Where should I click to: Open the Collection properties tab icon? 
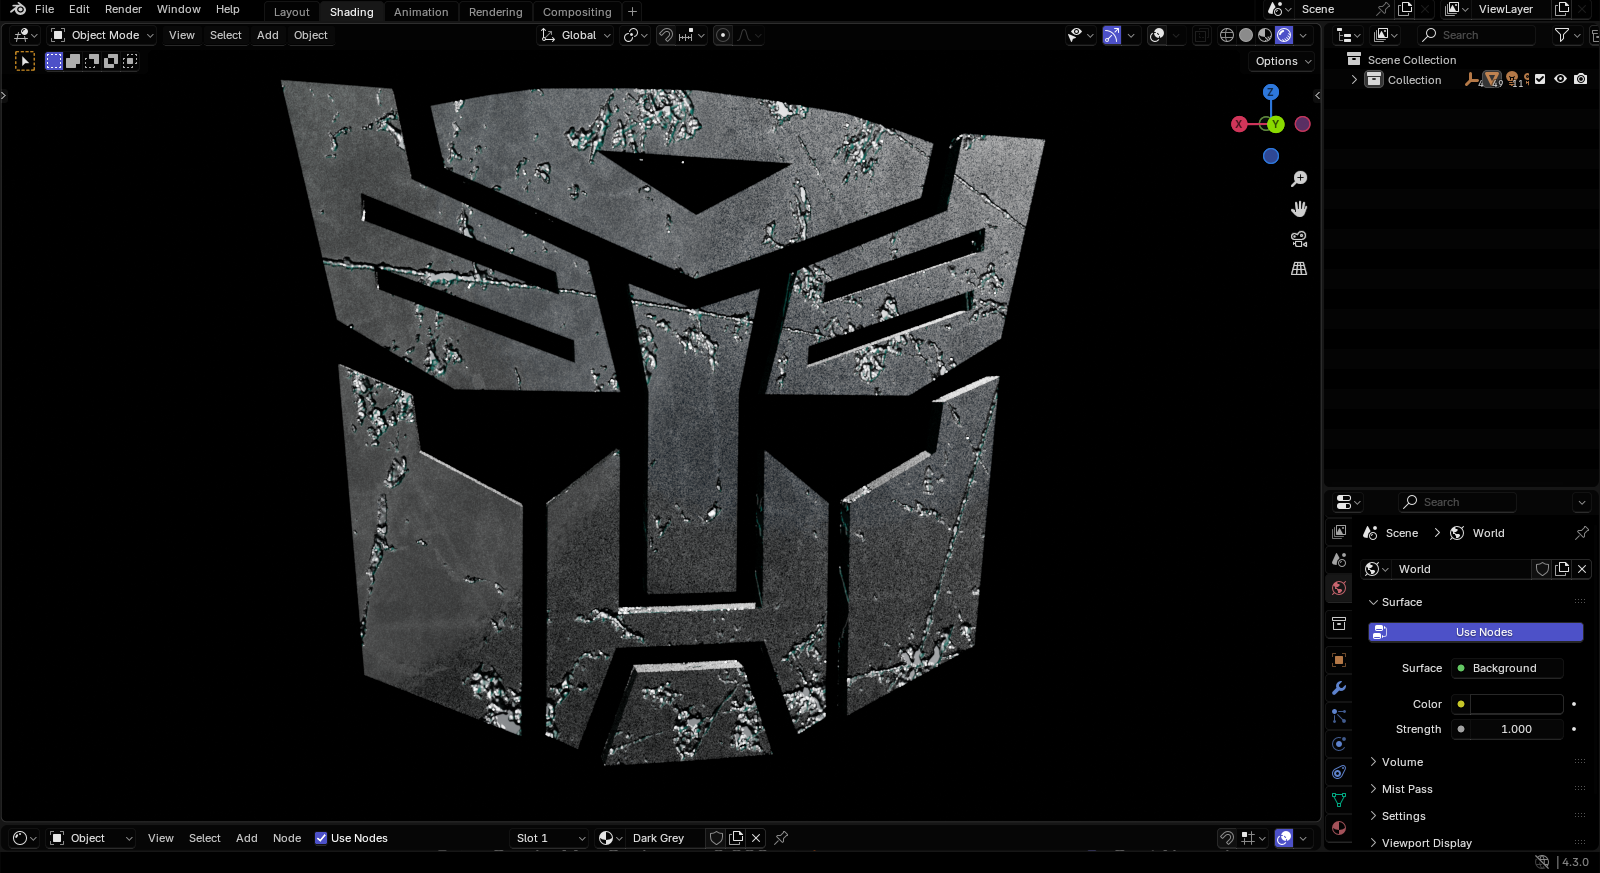tap(1339, 624)
